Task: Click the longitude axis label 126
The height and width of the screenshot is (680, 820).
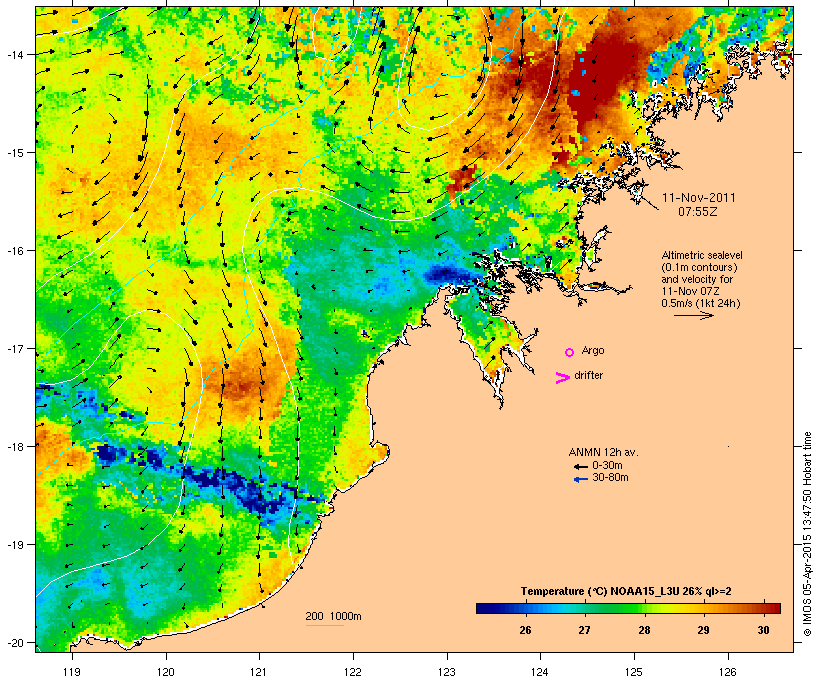Action: point(727,672)
